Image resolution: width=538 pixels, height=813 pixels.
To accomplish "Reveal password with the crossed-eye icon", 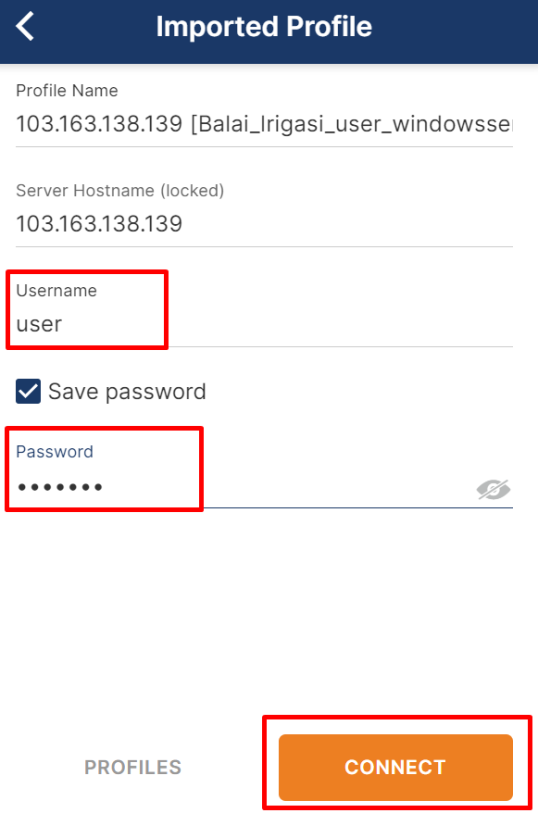I will pyautogui.click(x=493, y=489).
